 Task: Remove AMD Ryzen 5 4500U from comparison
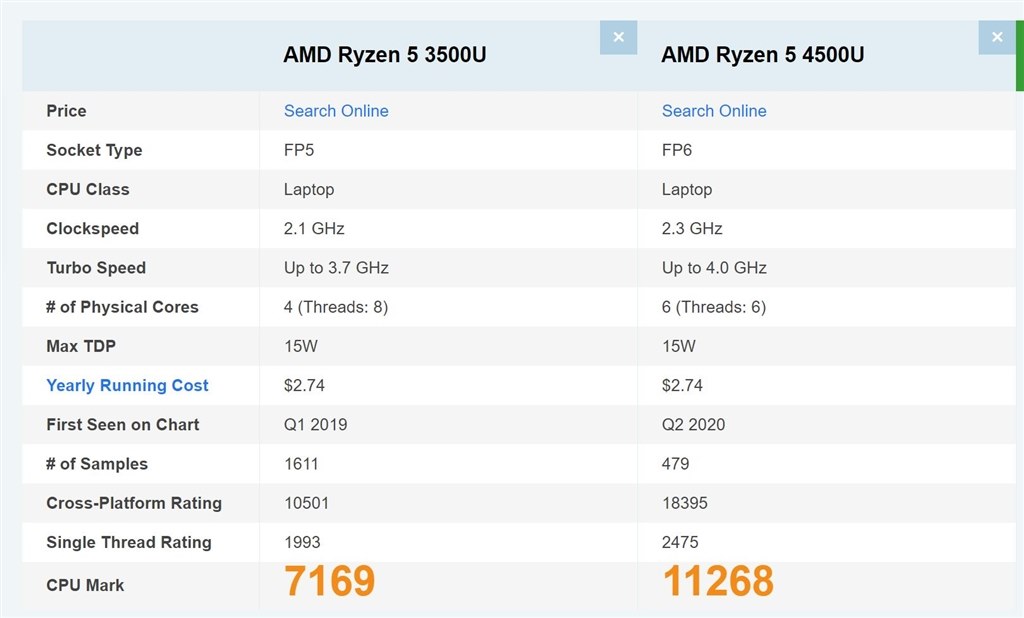[x=996, y=37]
